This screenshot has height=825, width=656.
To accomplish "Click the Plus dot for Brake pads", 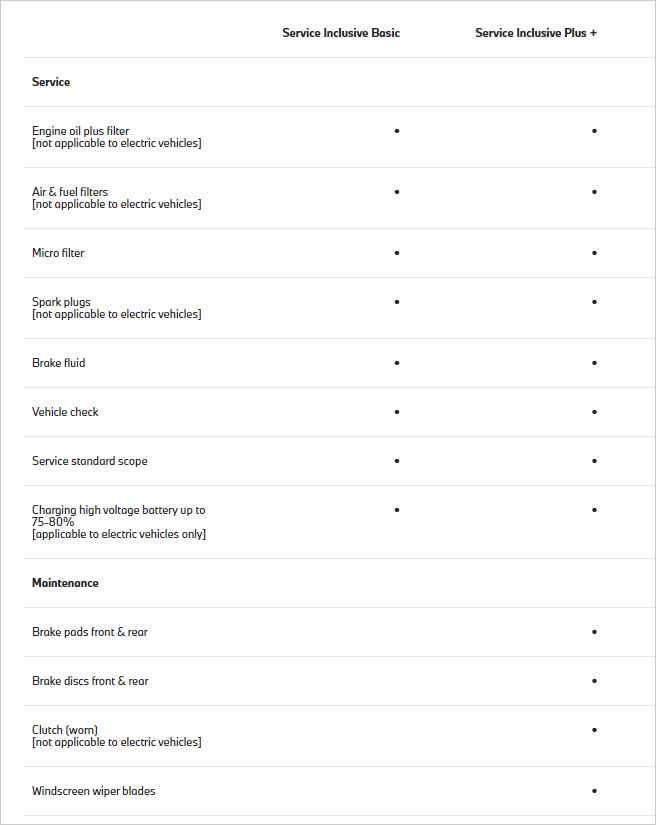I will [594, 632].
